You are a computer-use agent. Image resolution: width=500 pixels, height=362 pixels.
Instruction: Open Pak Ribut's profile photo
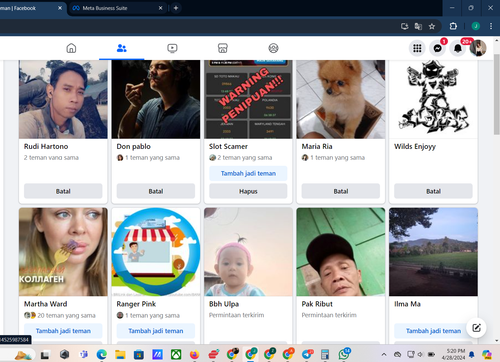pyautogui.click(x=341, y=252)
